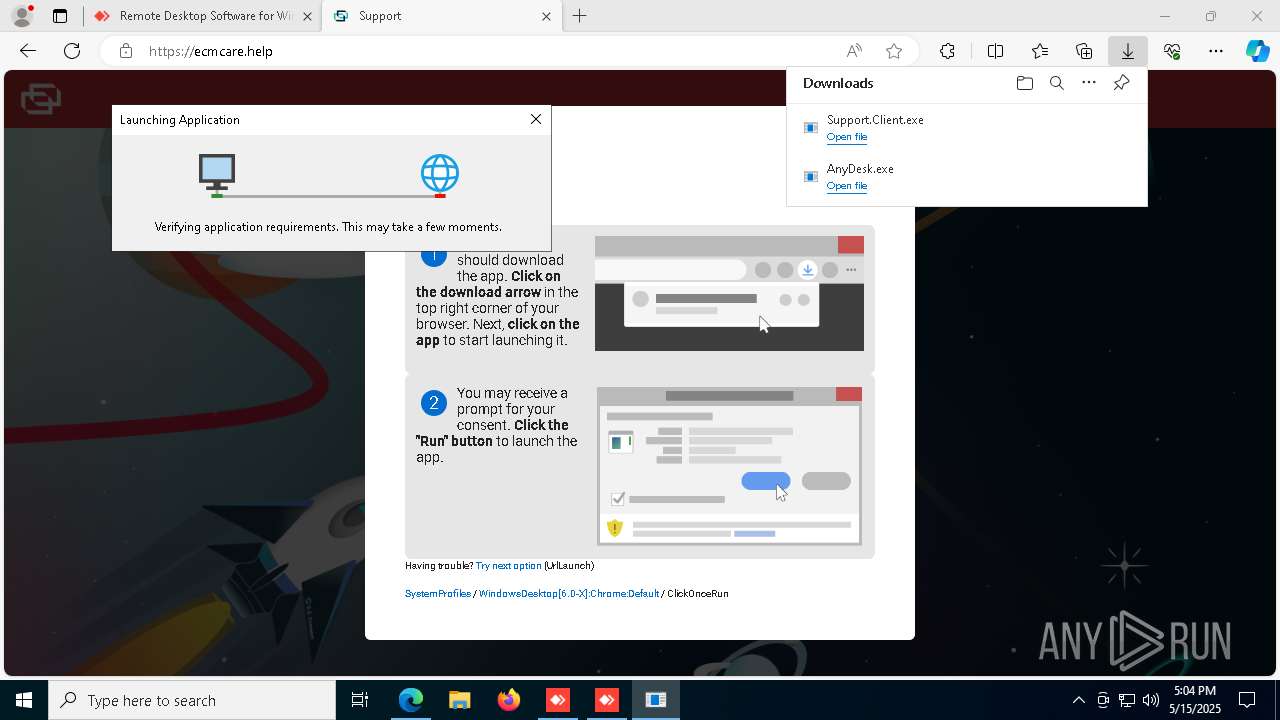Open Collections panel
The height and width of the screenshot is (720, 1280).
[x=1084, y=51]
